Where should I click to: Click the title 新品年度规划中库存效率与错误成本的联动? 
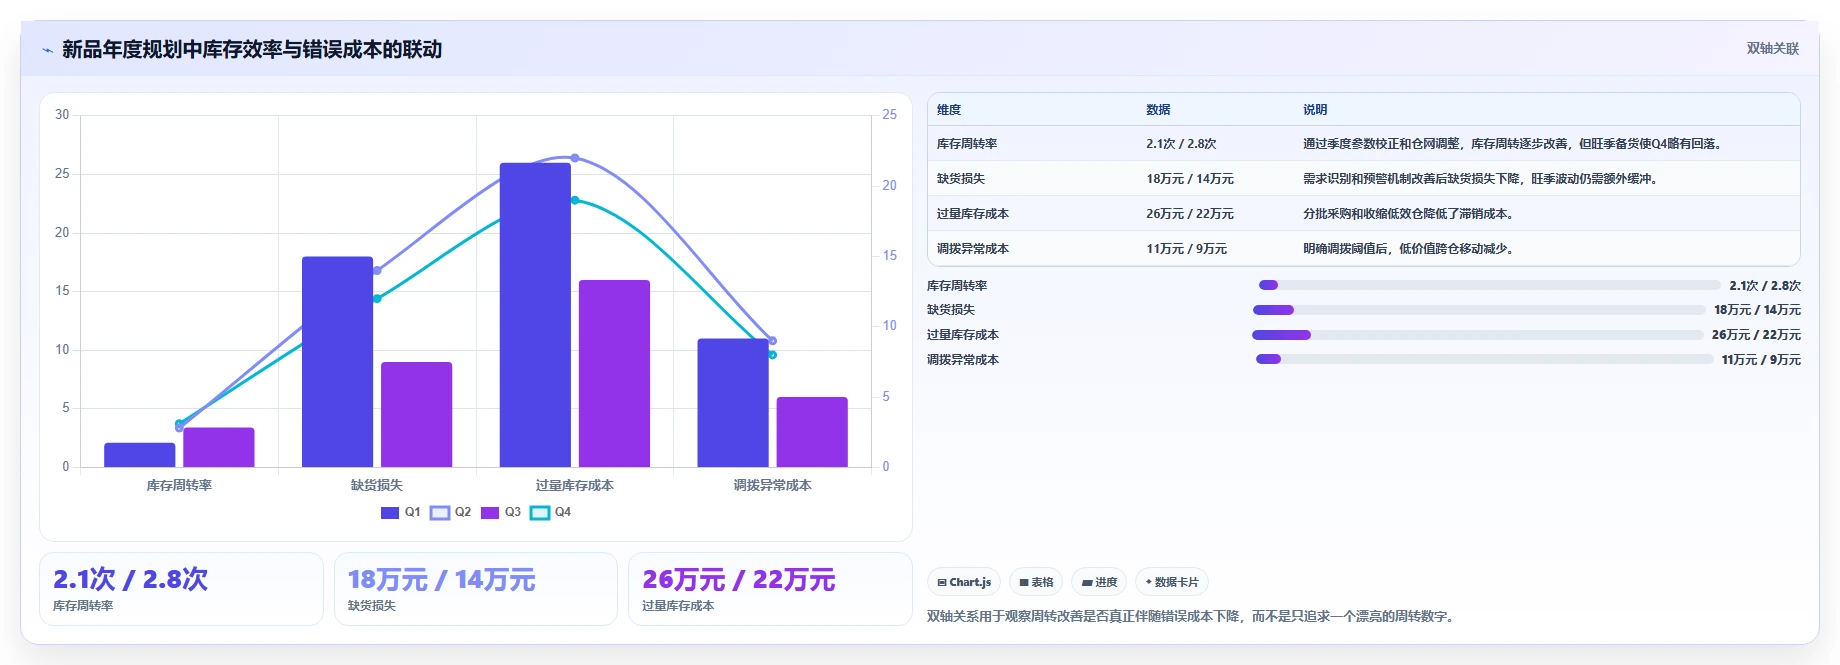point(252,50)
